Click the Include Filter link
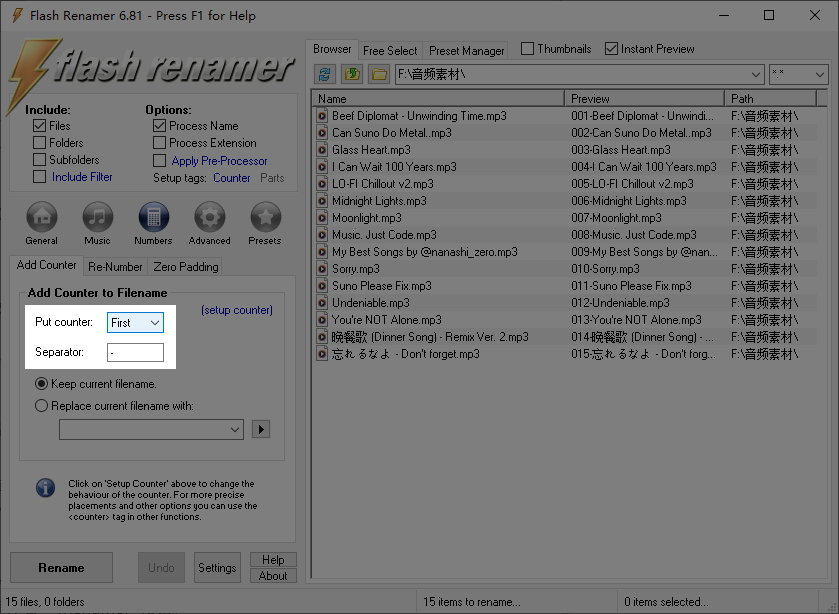Image resolution: width=839 pixels, height=614 pixels. [82, 177]
